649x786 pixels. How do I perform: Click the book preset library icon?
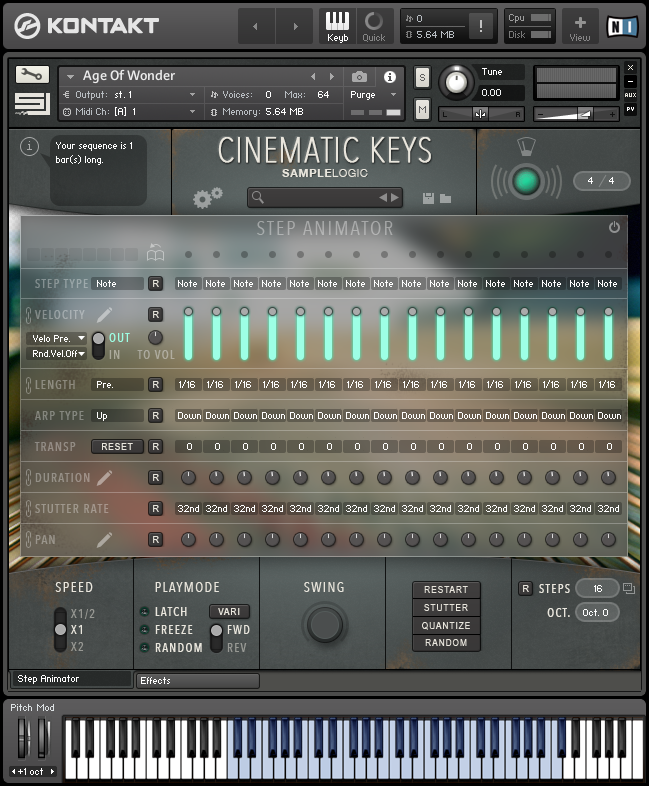pos(155,252)
